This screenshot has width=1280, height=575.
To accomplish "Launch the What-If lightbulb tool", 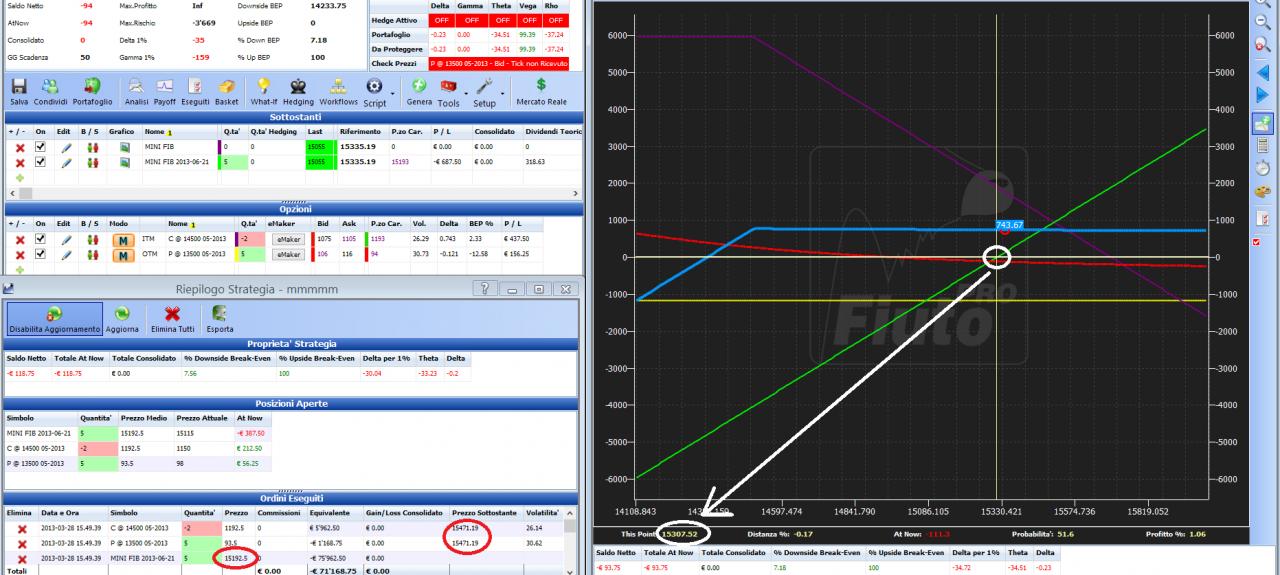I will click(264, 91).
